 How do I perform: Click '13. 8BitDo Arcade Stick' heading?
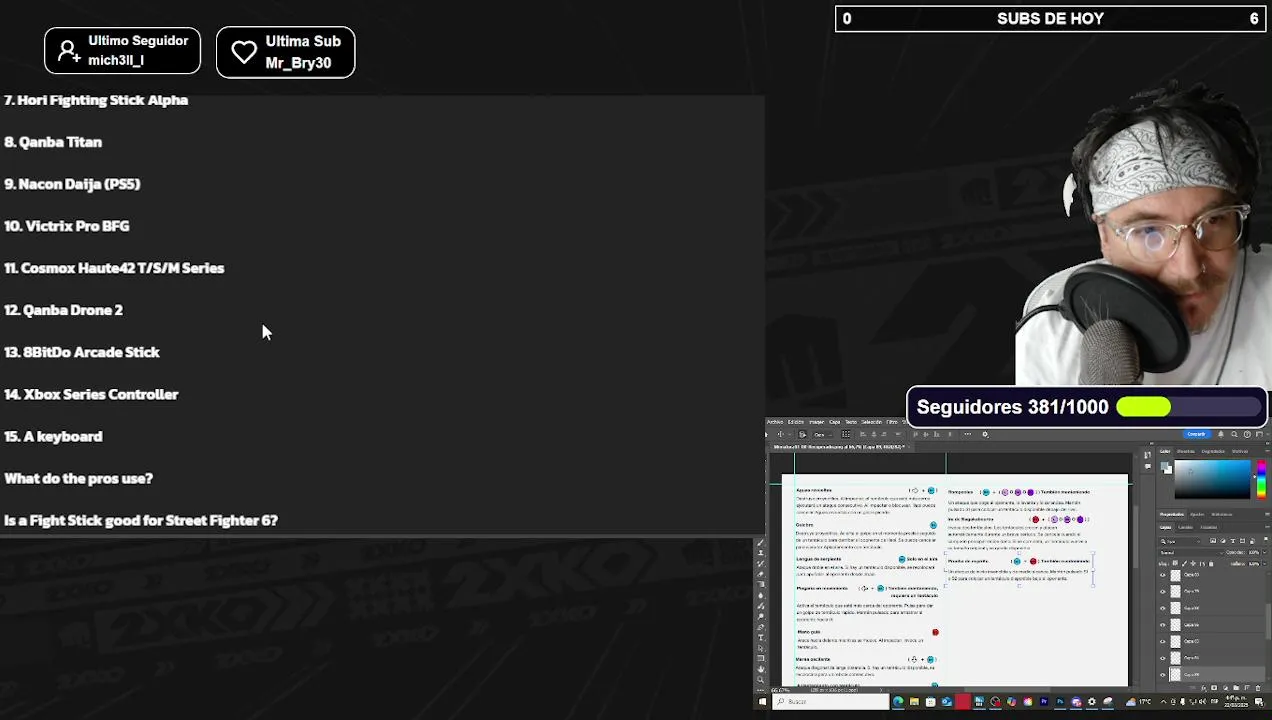[82, 352]
